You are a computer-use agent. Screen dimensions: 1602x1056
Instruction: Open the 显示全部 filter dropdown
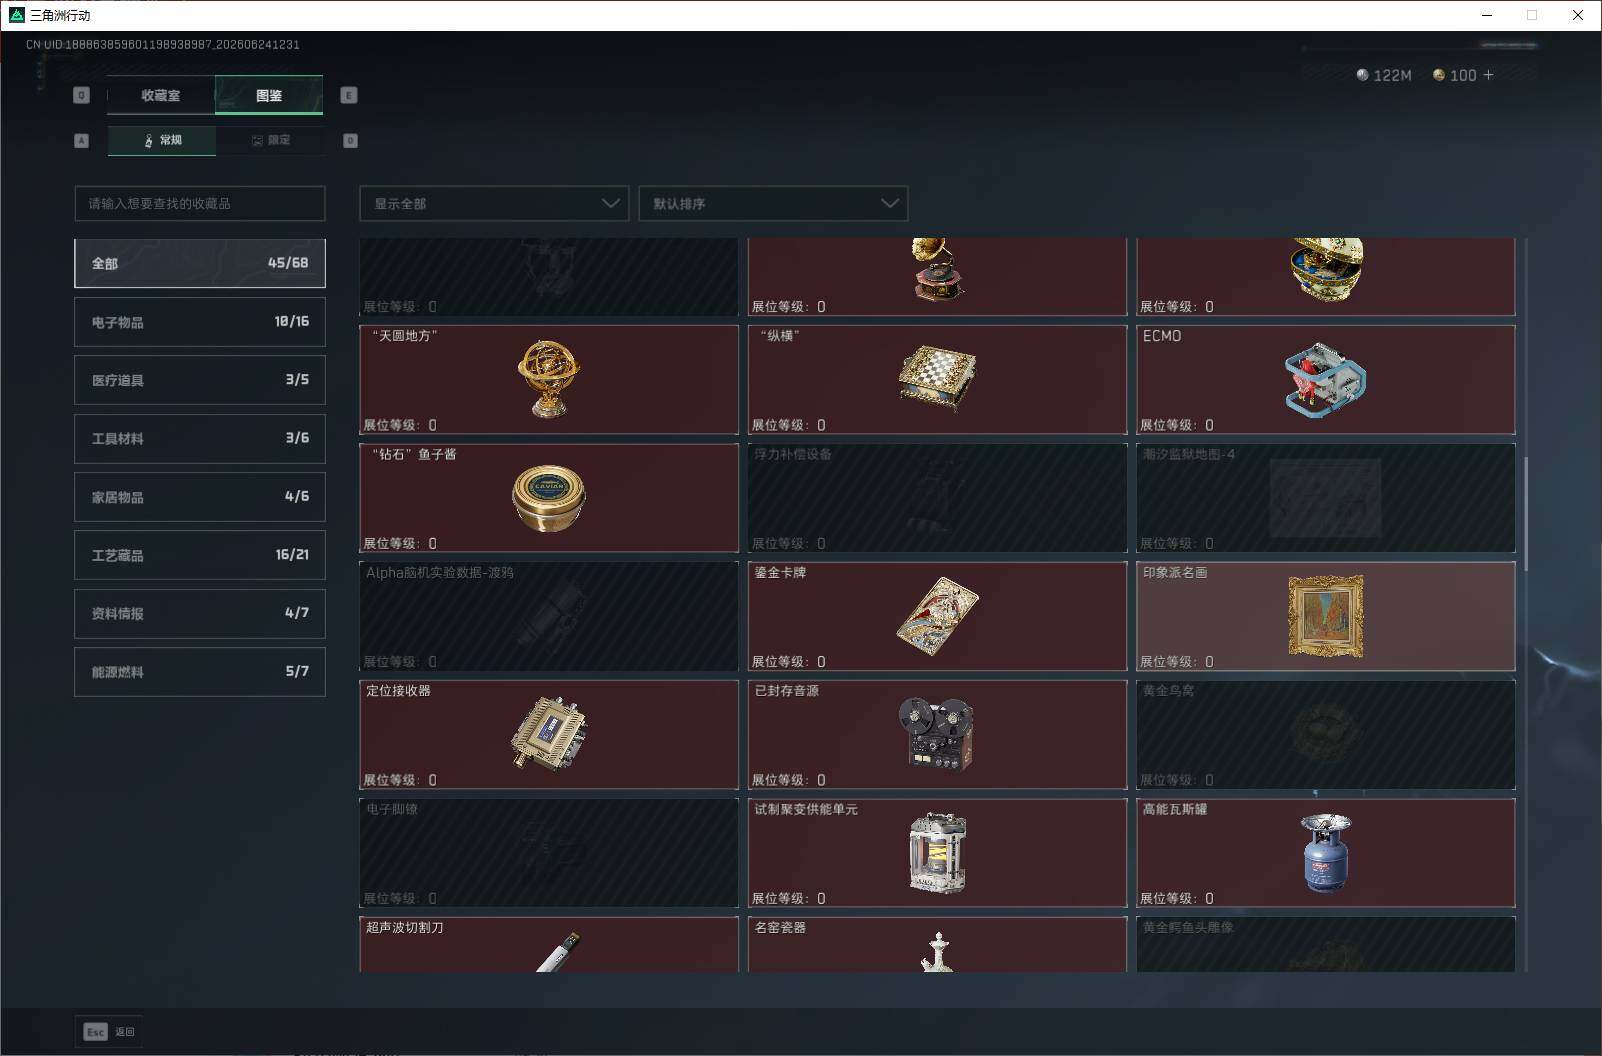(494, 203)
